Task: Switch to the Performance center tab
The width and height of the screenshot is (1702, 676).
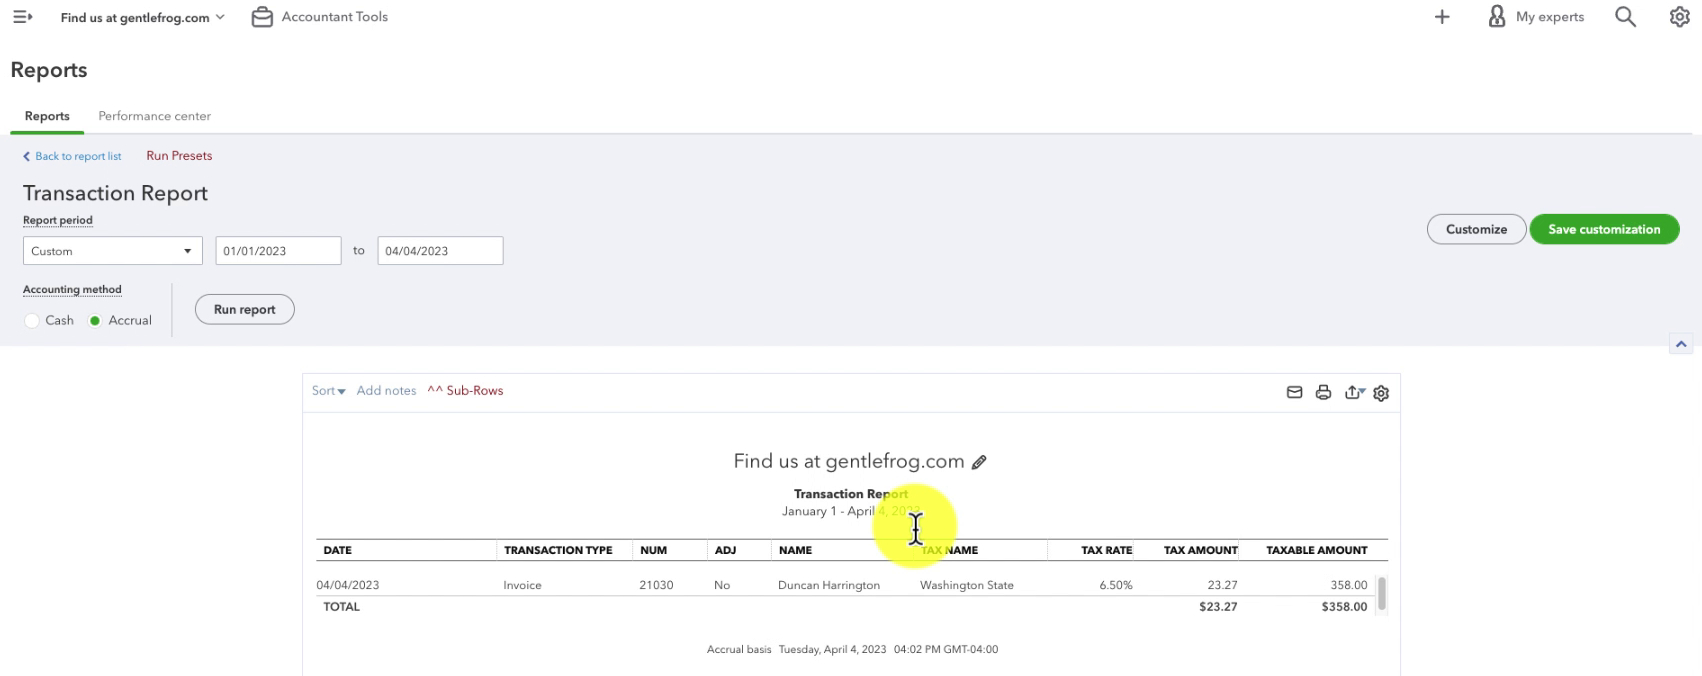Action: click(x=154, y=116)
